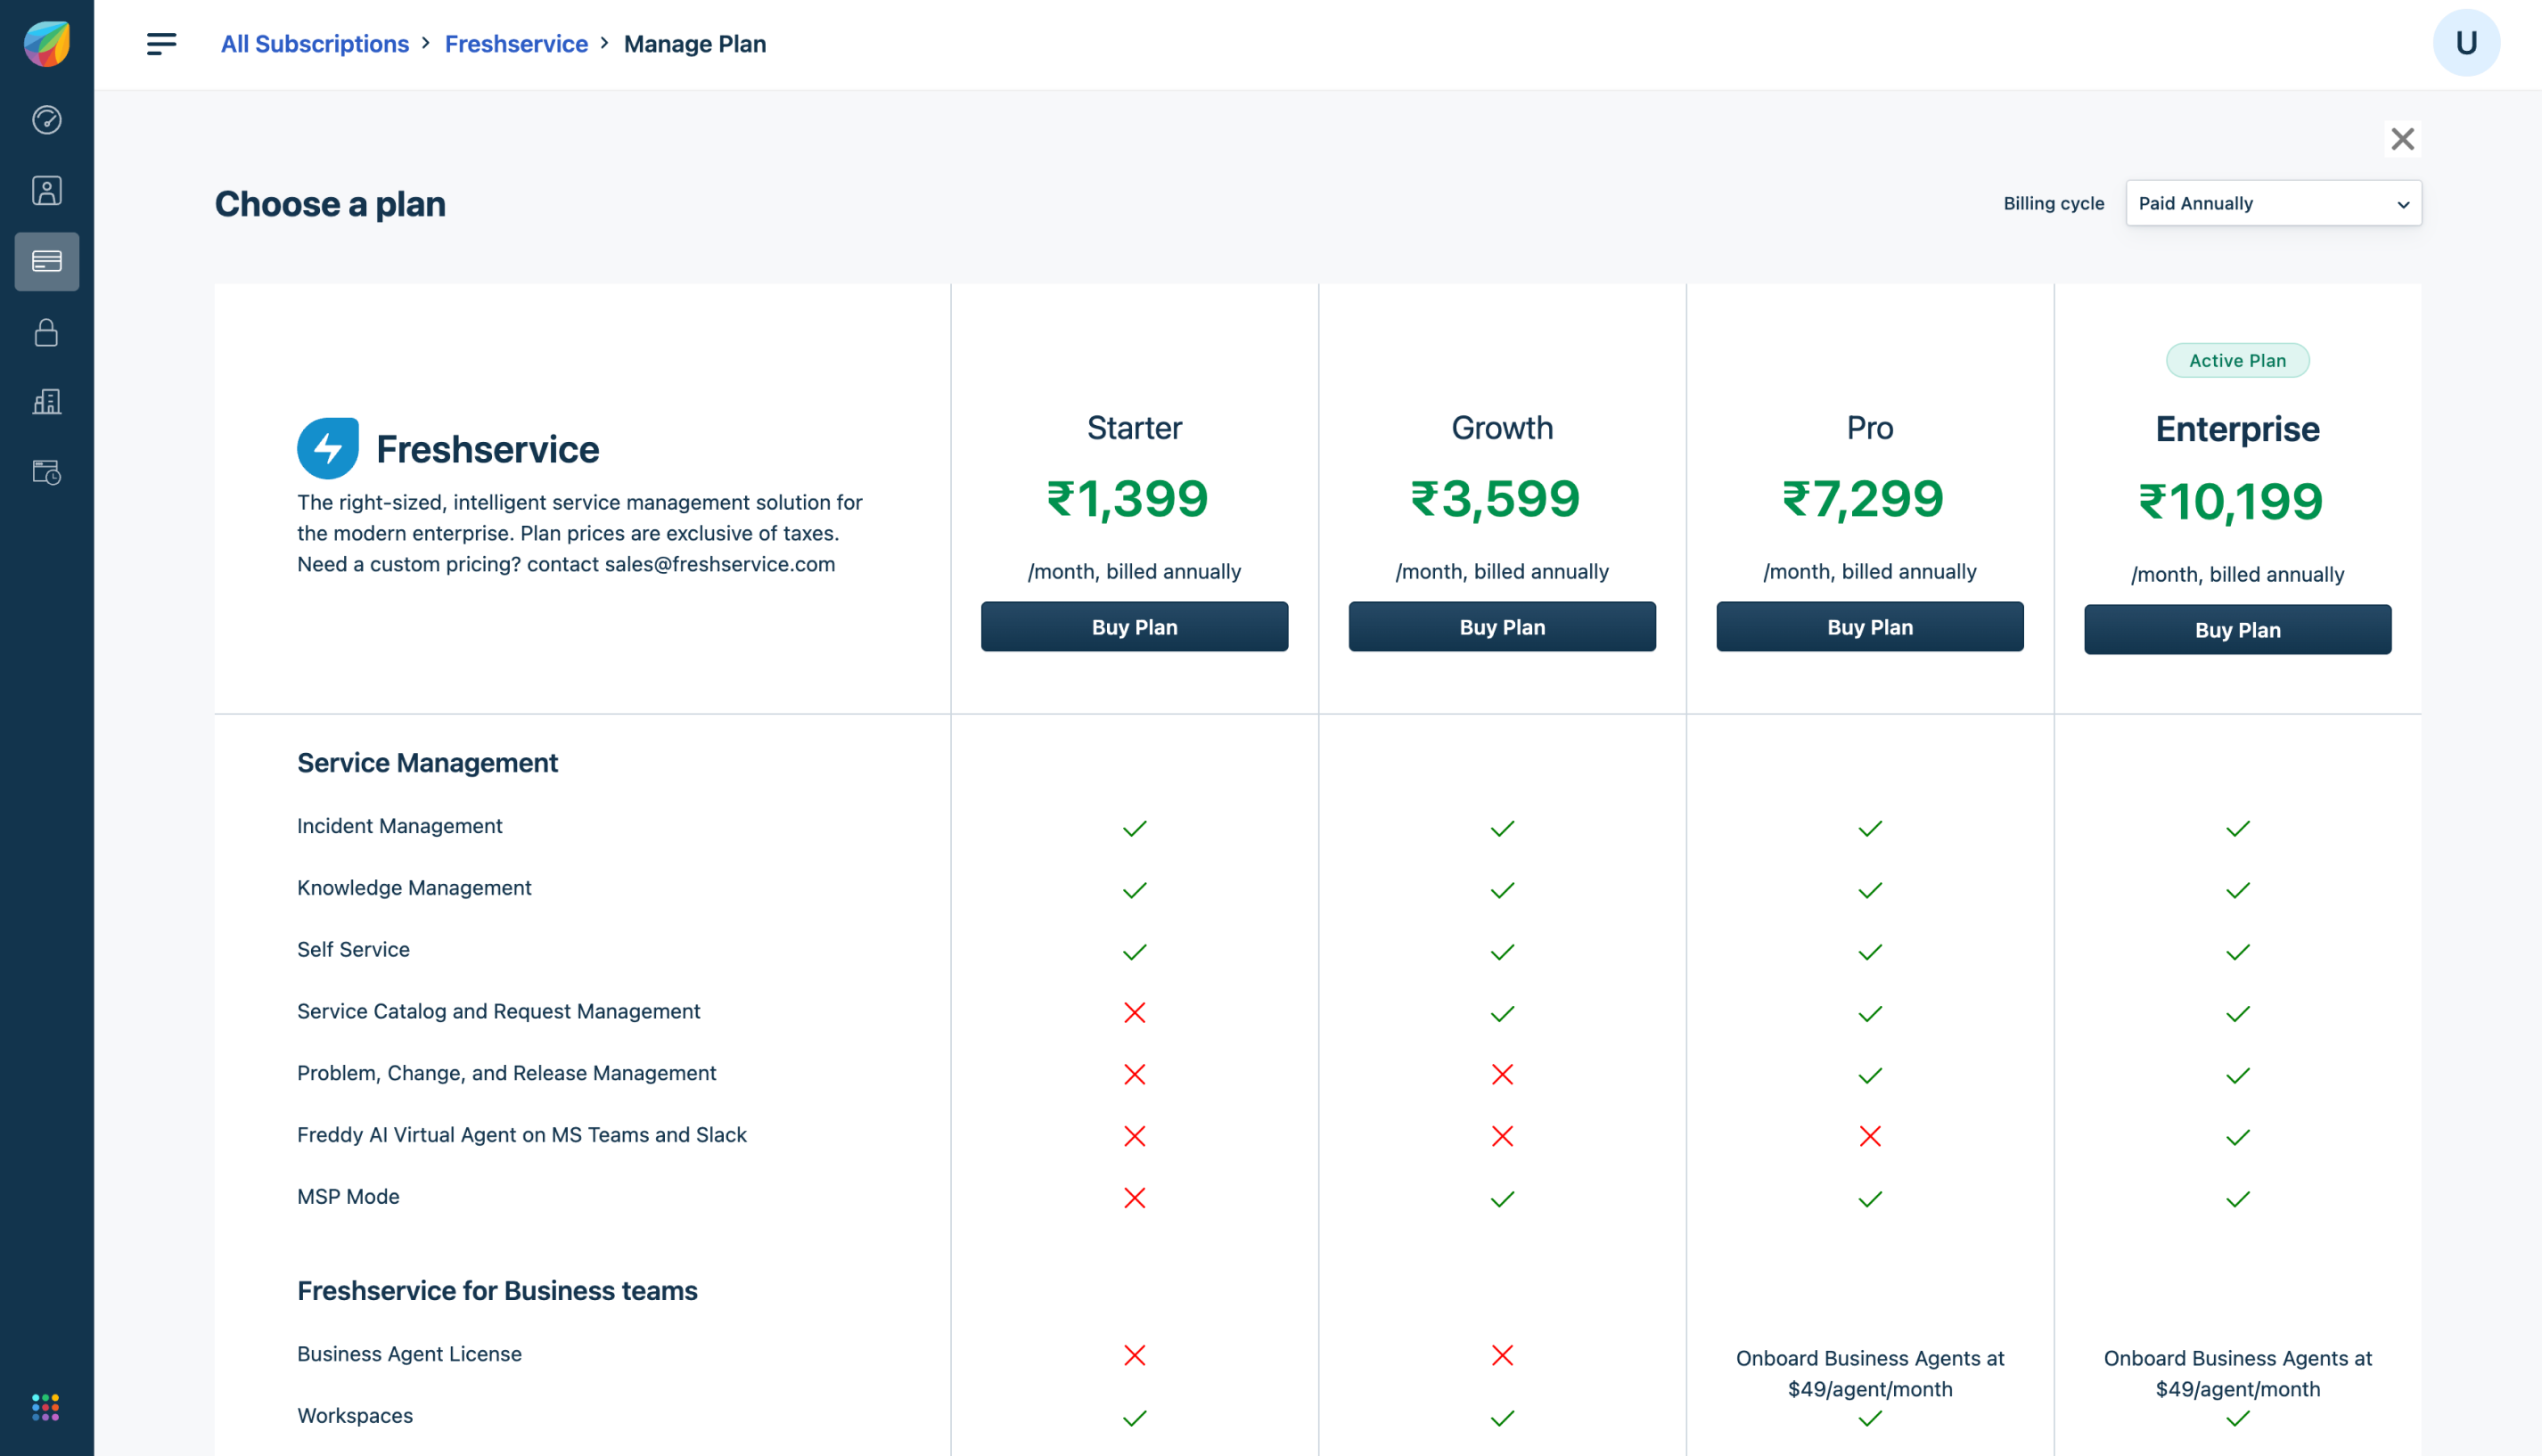The image size is (2542, 1456).
Task: Open the audit log calendar-clock icon
Action: tap(47, 472)
